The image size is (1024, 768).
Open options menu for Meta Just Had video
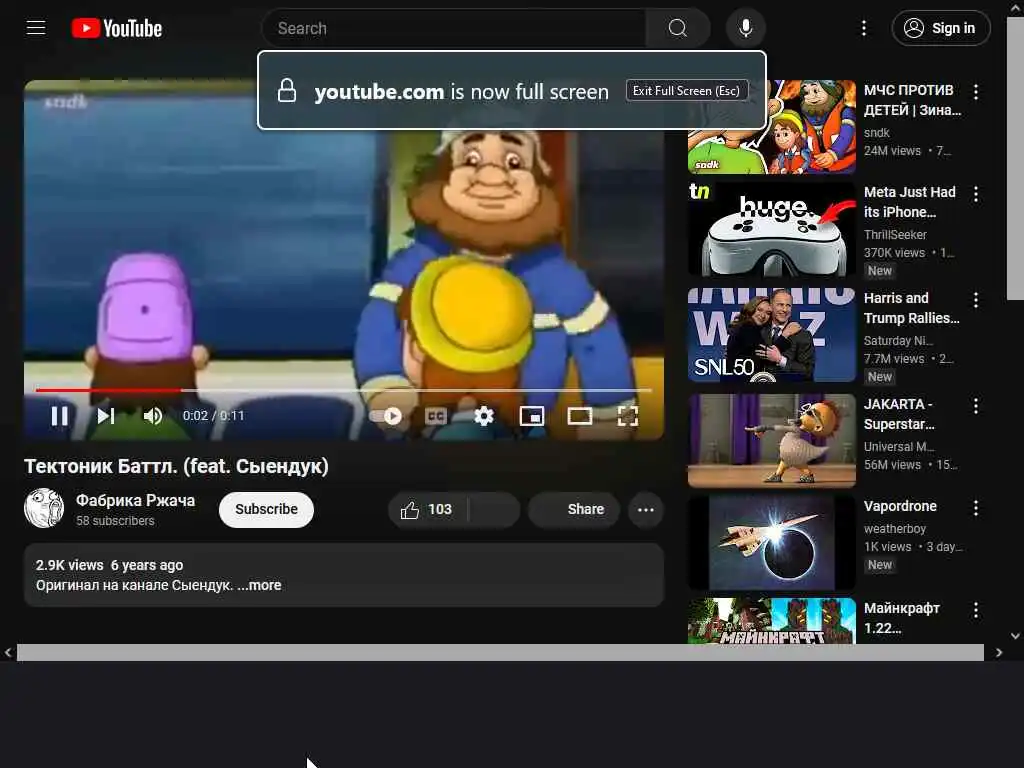click(x=976, y=194)
